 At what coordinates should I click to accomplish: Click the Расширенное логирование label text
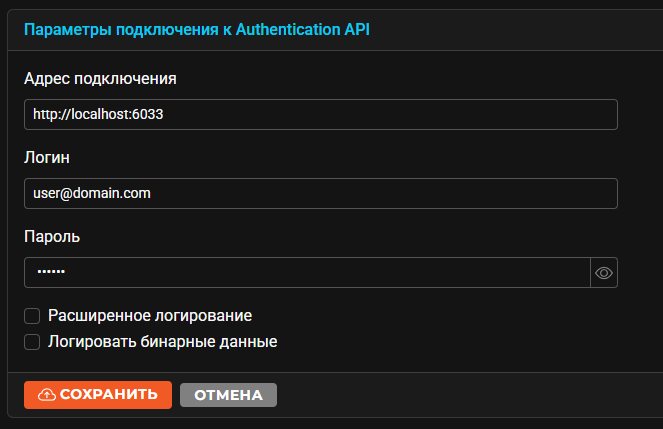tap(150, 316)
